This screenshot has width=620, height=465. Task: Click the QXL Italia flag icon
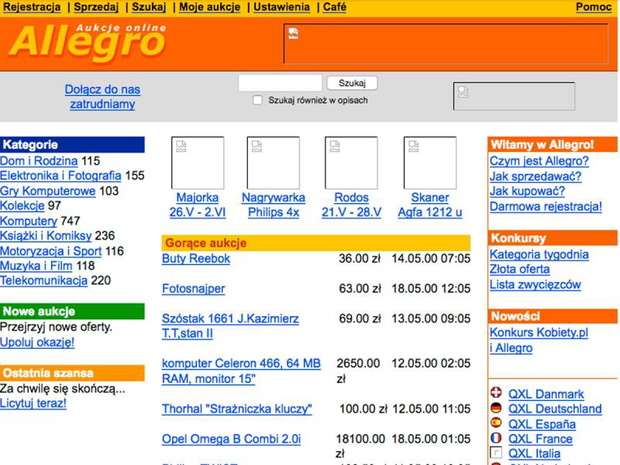click(496, 452)
